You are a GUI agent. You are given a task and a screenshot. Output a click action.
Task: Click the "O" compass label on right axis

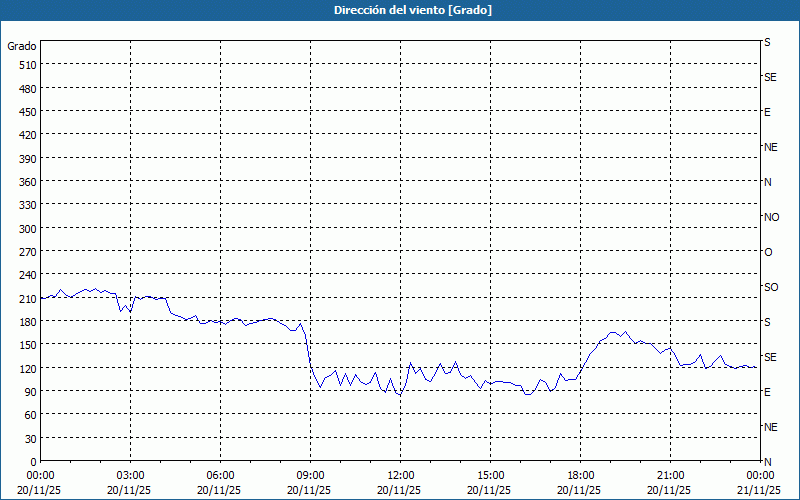(x=768, y=252)
